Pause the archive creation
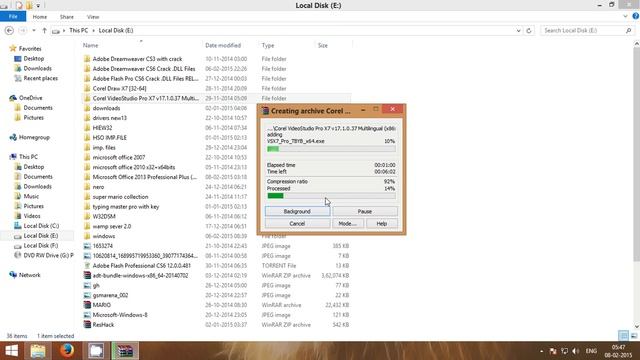640x360 pixels. pyautogui.click(x=364, y=211)
